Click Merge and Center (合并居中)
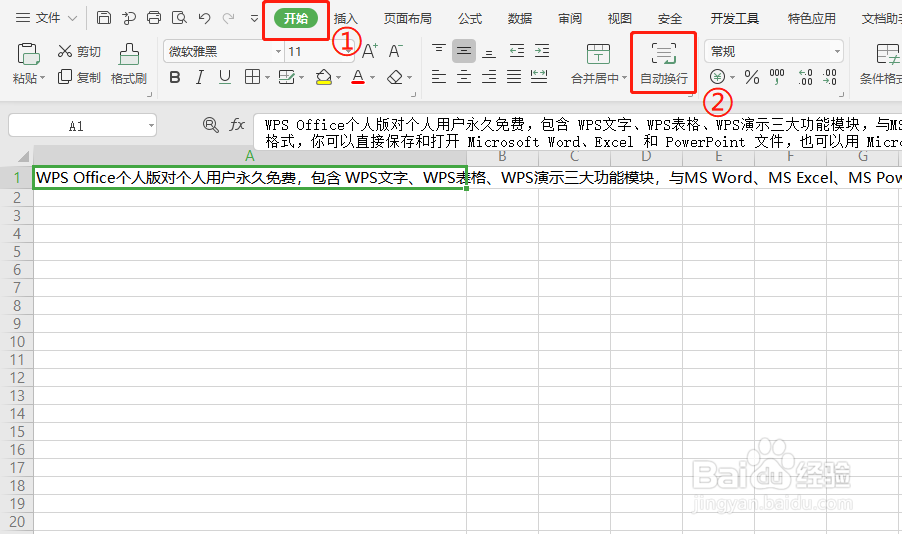 click(598, 64)
